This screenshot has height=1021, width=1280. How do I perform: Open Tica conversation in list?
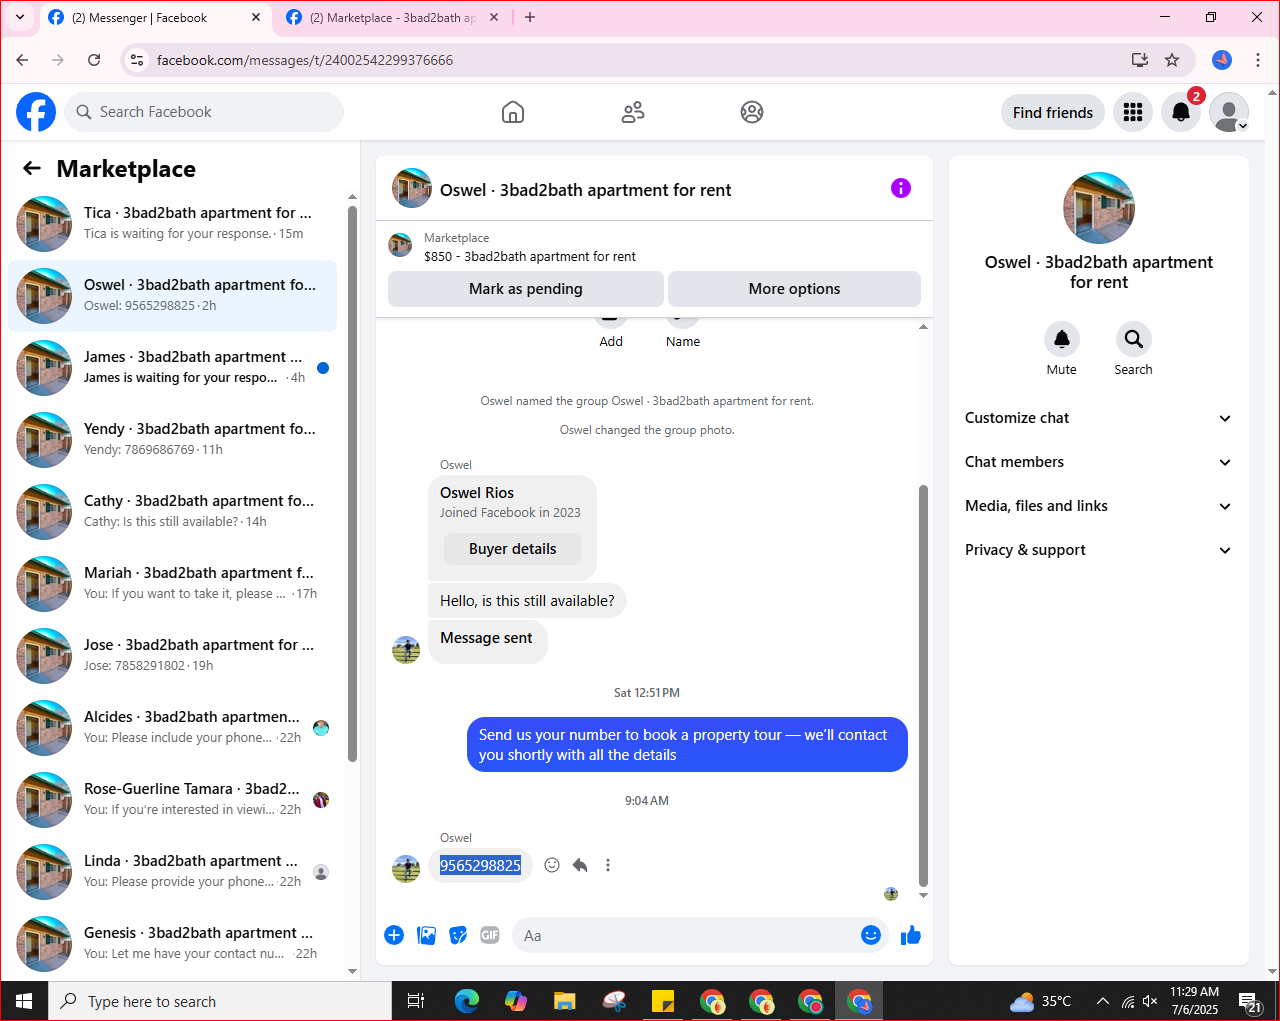pyautogui.click(x=173, y=224)
